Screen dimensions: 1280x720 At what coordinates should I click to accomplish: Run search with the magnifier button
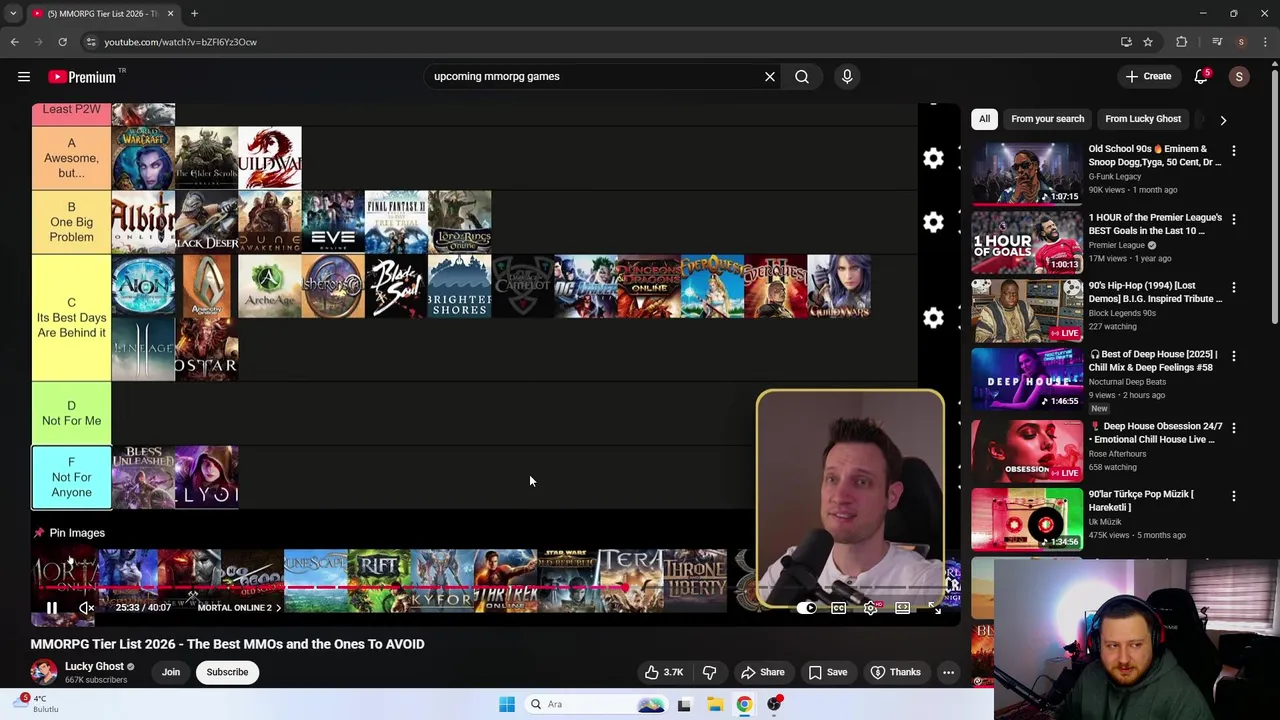point(802,76)
